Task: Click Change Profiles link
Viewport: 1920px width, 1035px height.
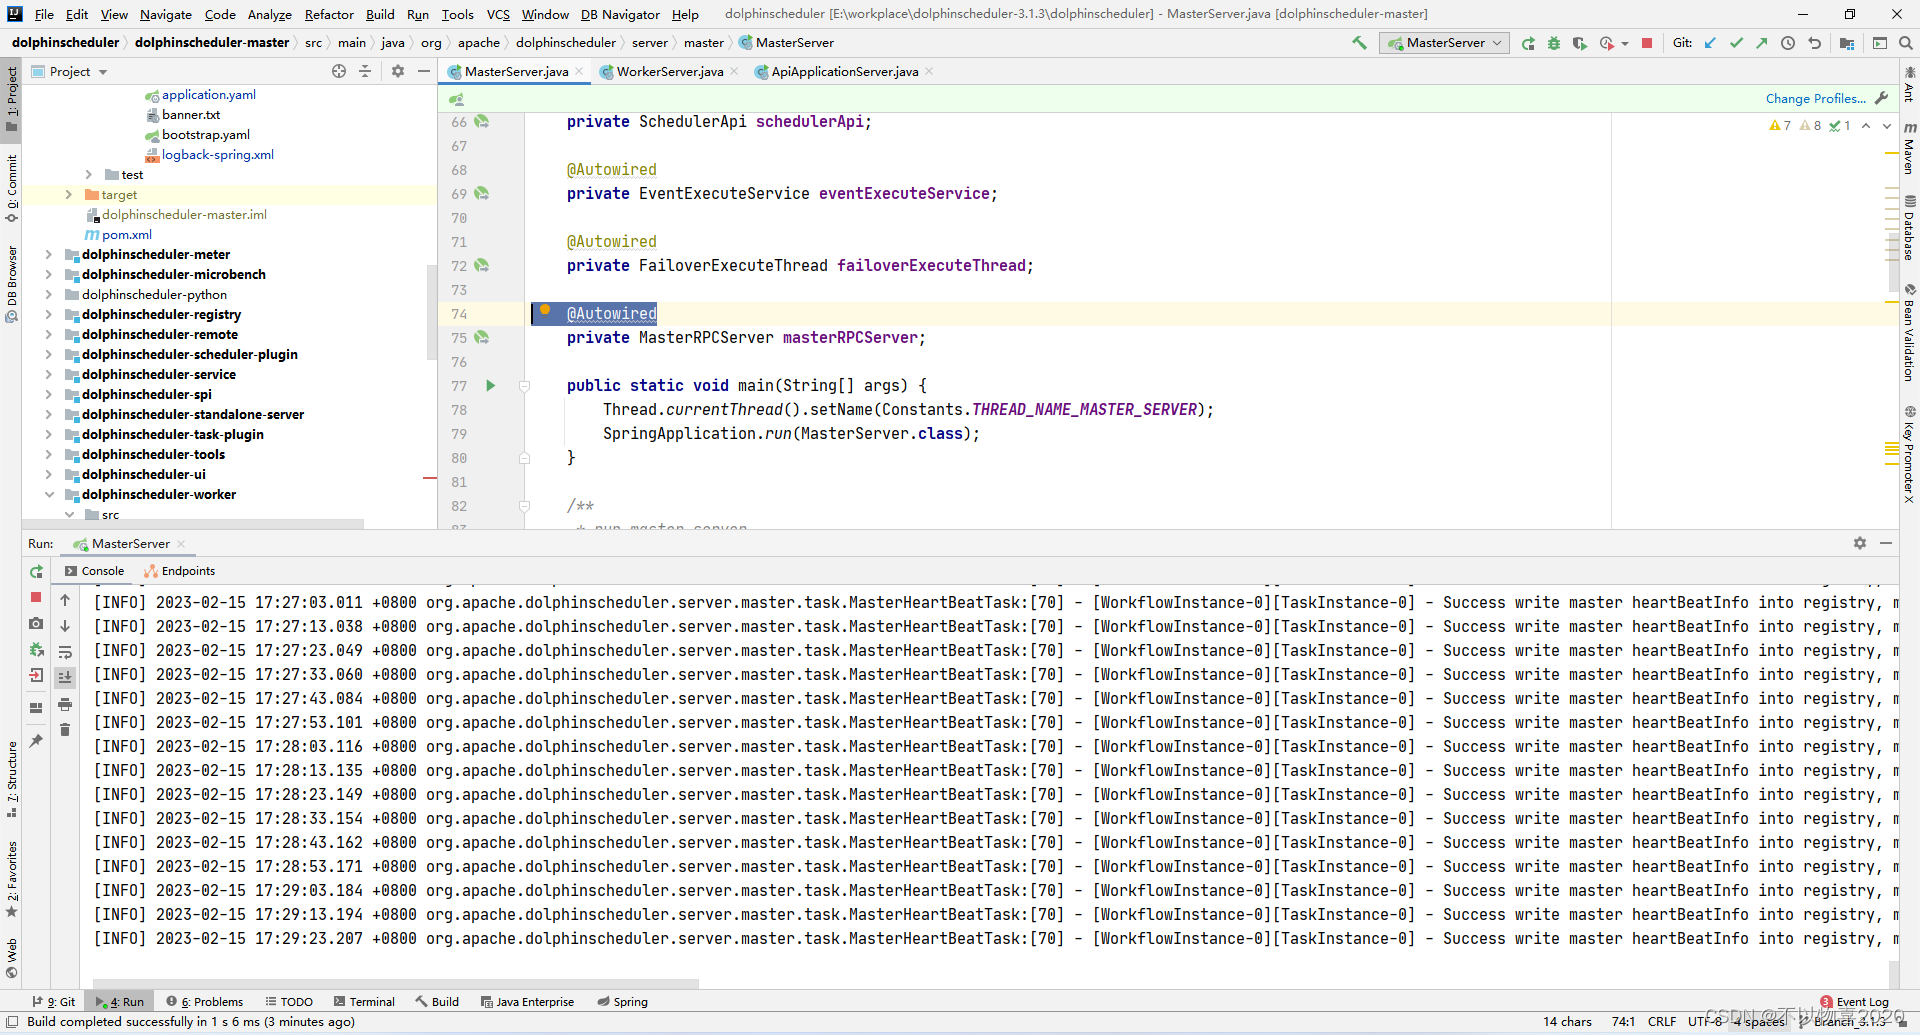Action: [1815, 98]
